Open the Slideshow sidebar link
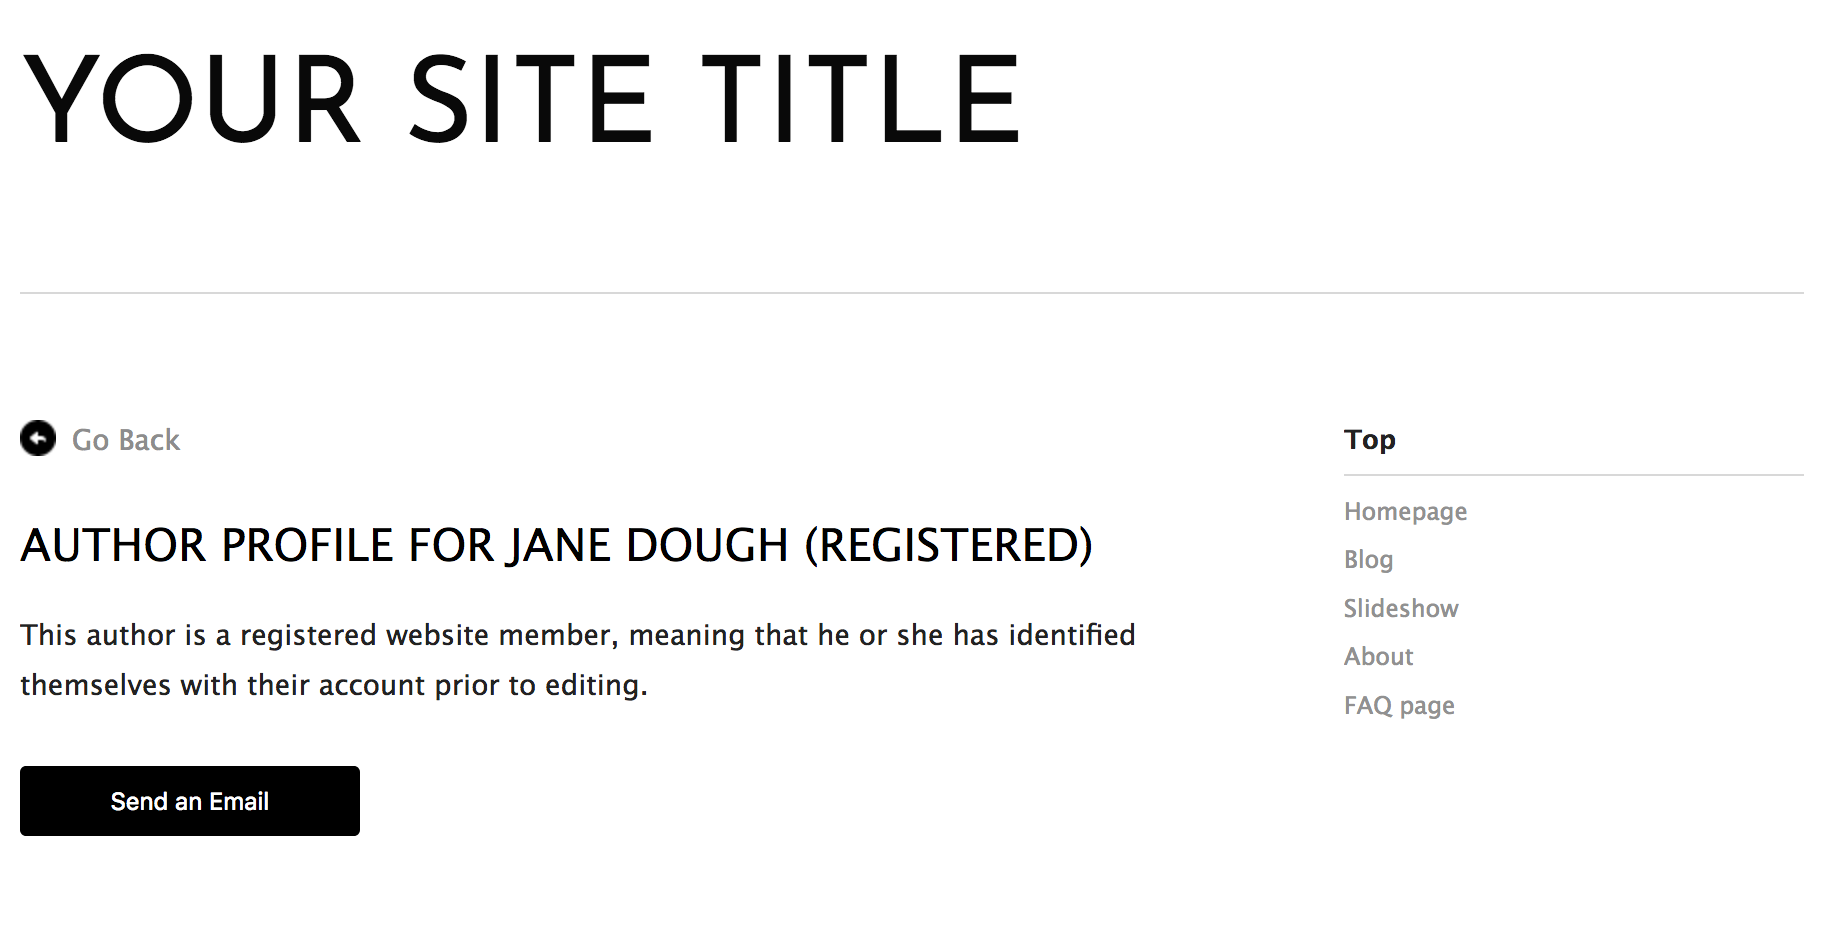Viewport: 1824px width, 936px height. tap(1401, 608)
